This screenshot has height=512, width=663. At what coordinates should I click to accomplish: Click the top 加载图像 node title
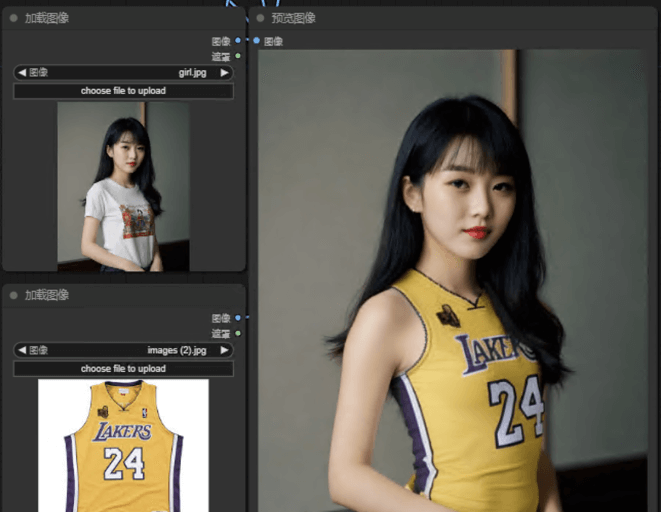47,18
